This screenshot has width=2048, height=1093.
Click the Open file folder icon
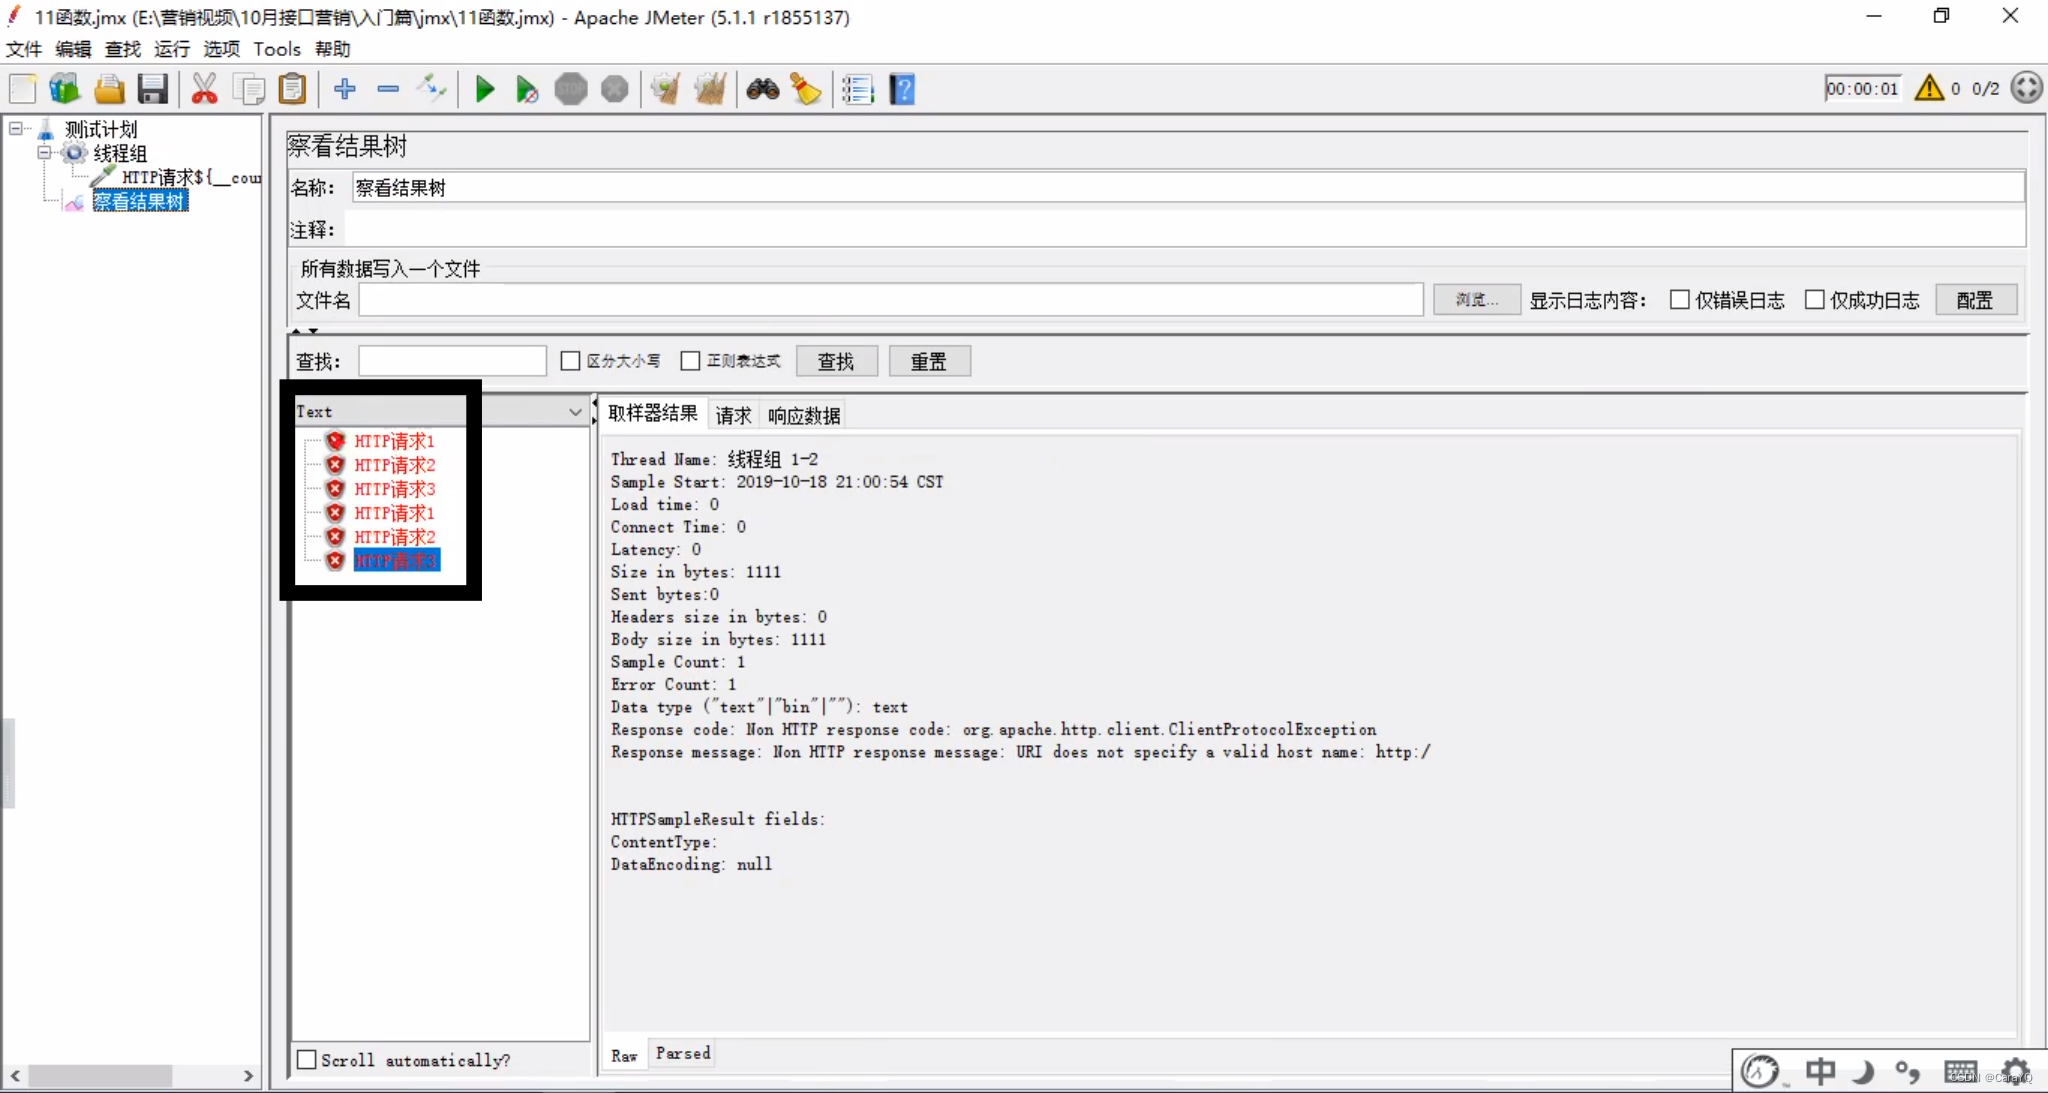click(109, 89)
